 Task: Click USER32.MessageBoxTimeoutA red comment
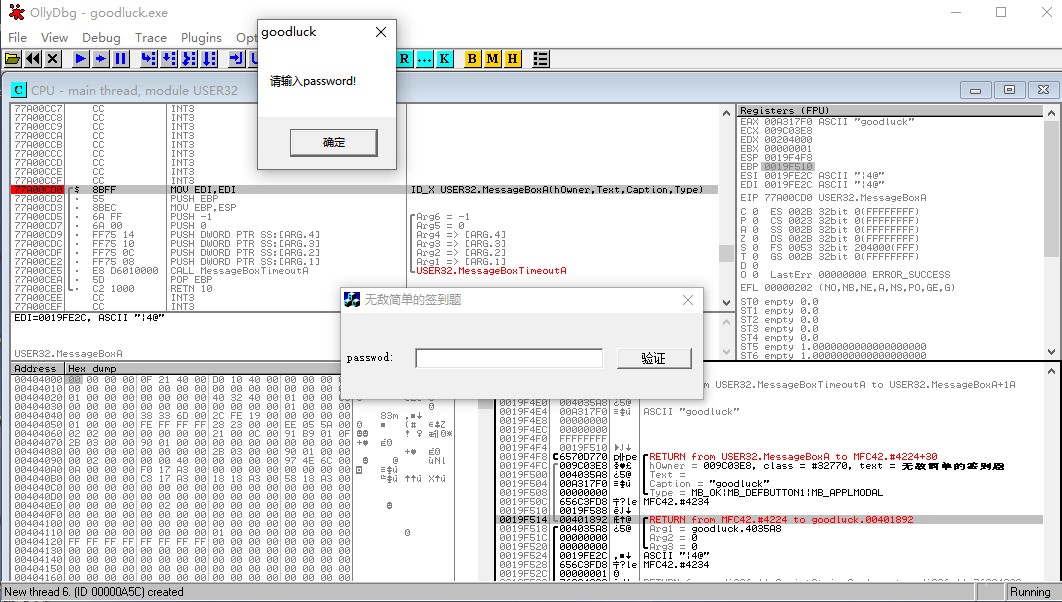tap(491, 270)
